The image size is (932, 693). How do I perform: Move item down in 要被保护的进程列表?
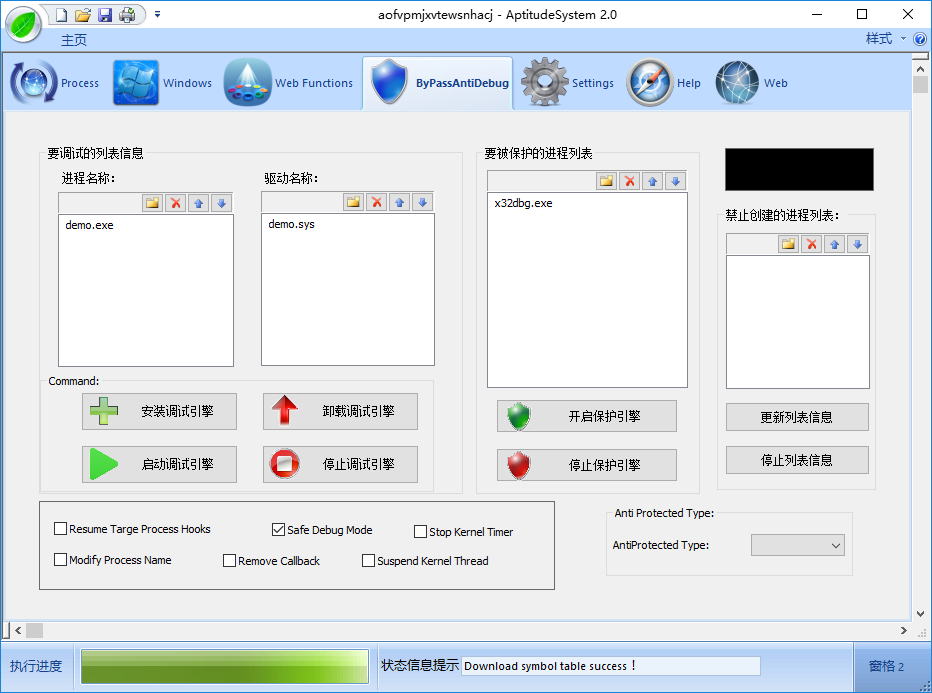point(675,181)
